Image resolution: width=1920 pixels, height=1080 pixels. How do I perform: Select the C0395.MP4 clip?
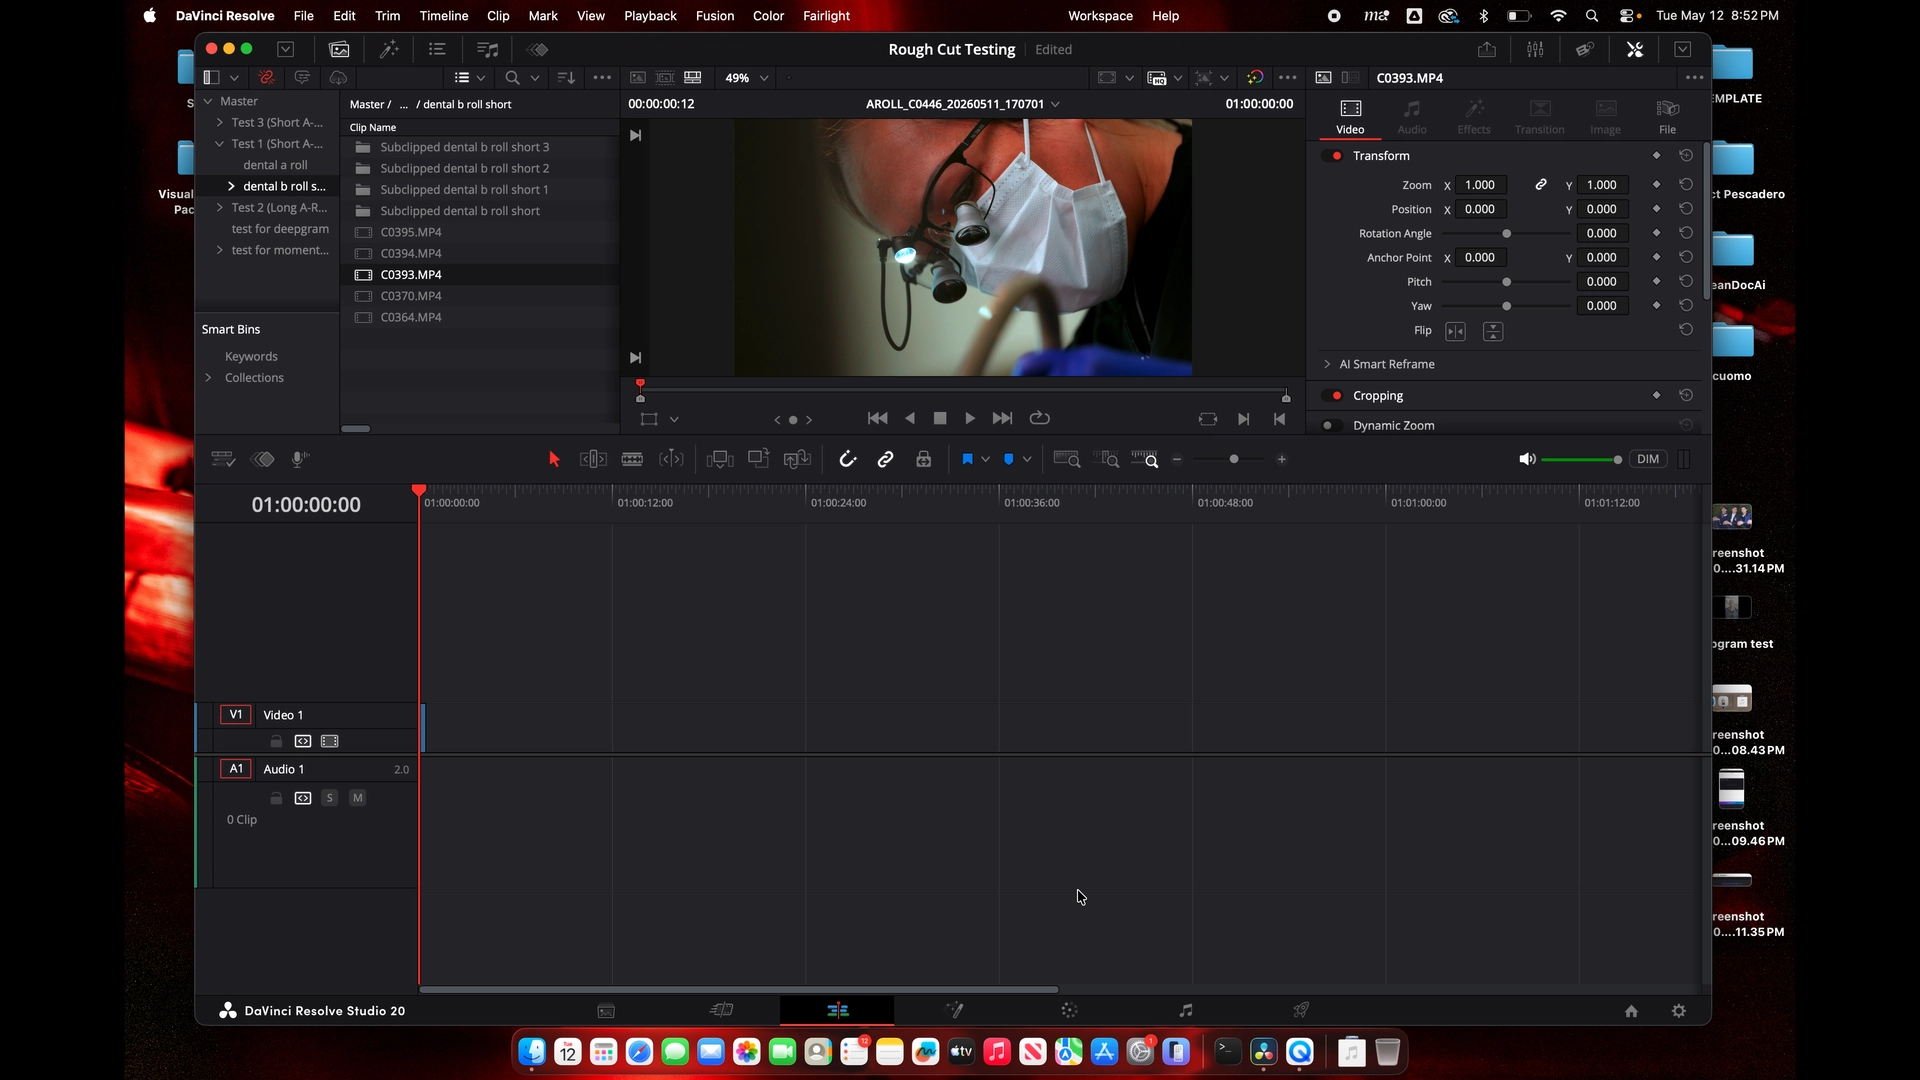411,232
